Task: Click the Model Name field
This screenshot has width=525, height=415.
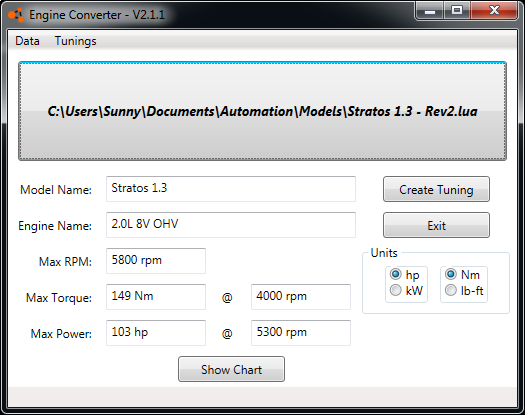Action: 231,189
